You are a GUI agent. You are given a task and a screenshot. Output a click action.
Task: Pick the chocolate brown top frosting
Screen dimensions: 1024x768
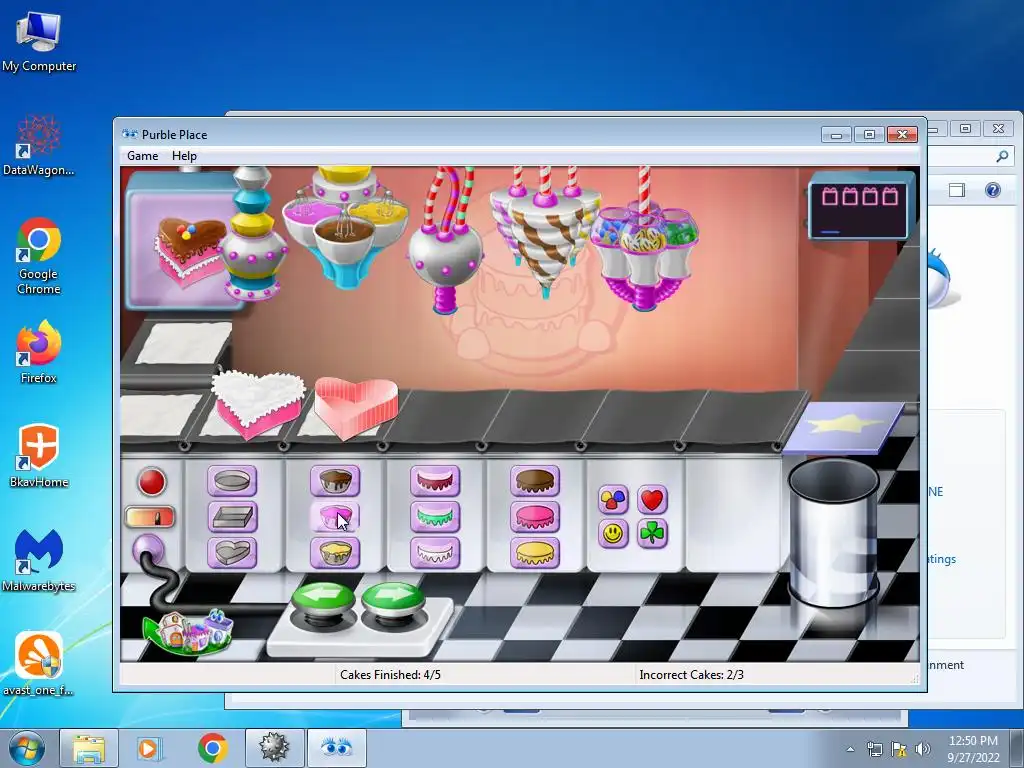click(x=535, y=481)
